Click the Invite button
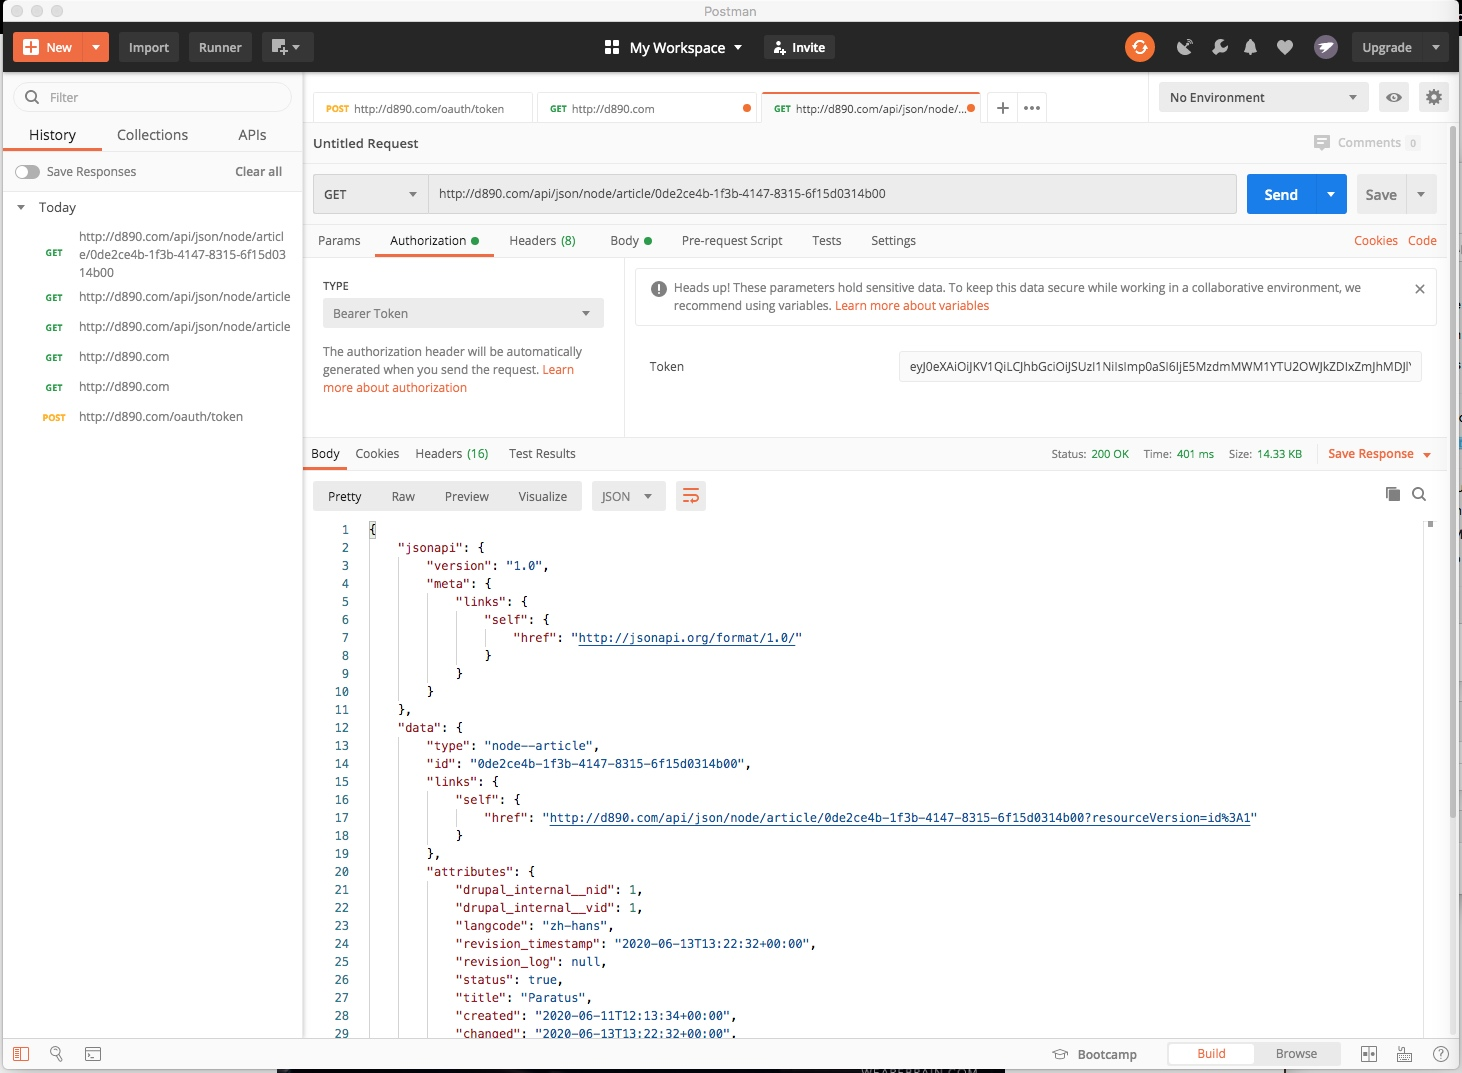The image size is (1462, 1073). [x=799, y=47]
